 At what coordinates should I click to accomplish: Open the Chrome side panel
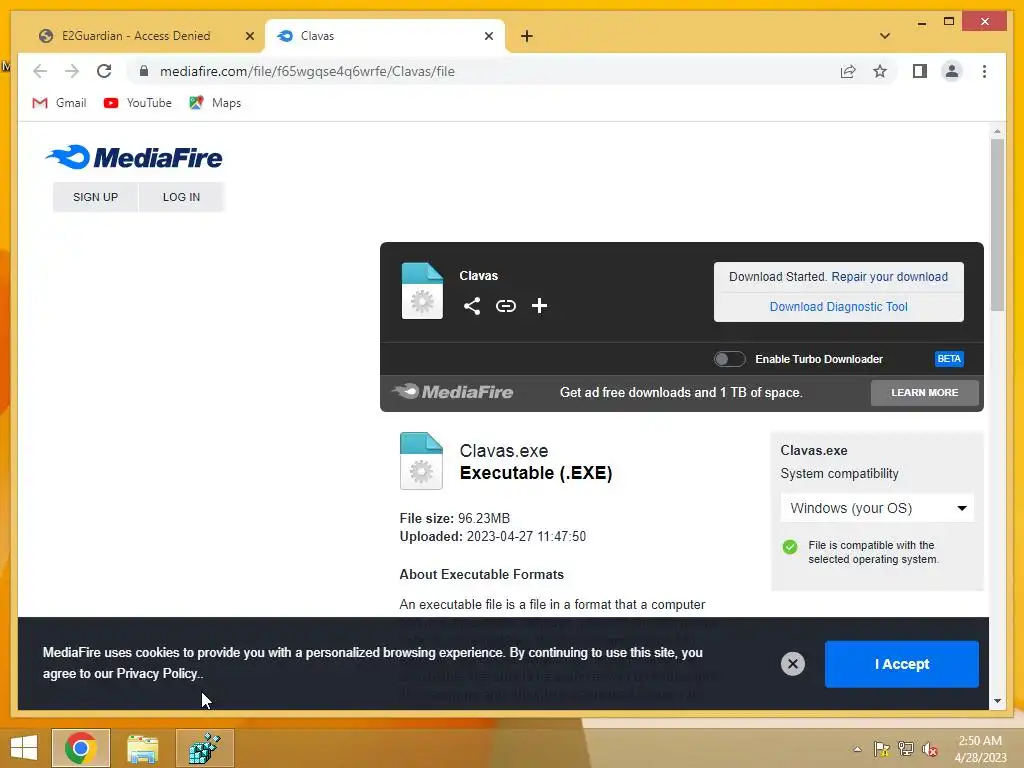coord(920,71)
